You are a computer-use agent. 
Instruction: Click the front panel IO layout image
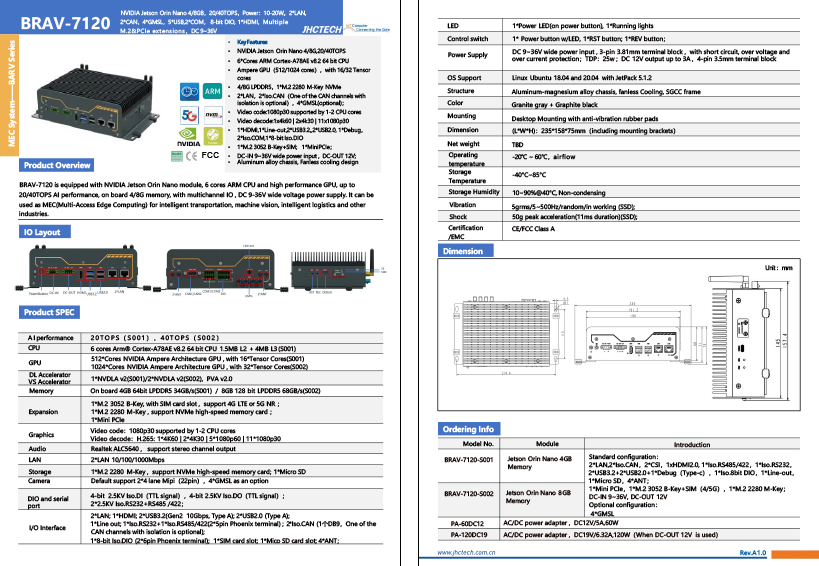click(82, 270)
